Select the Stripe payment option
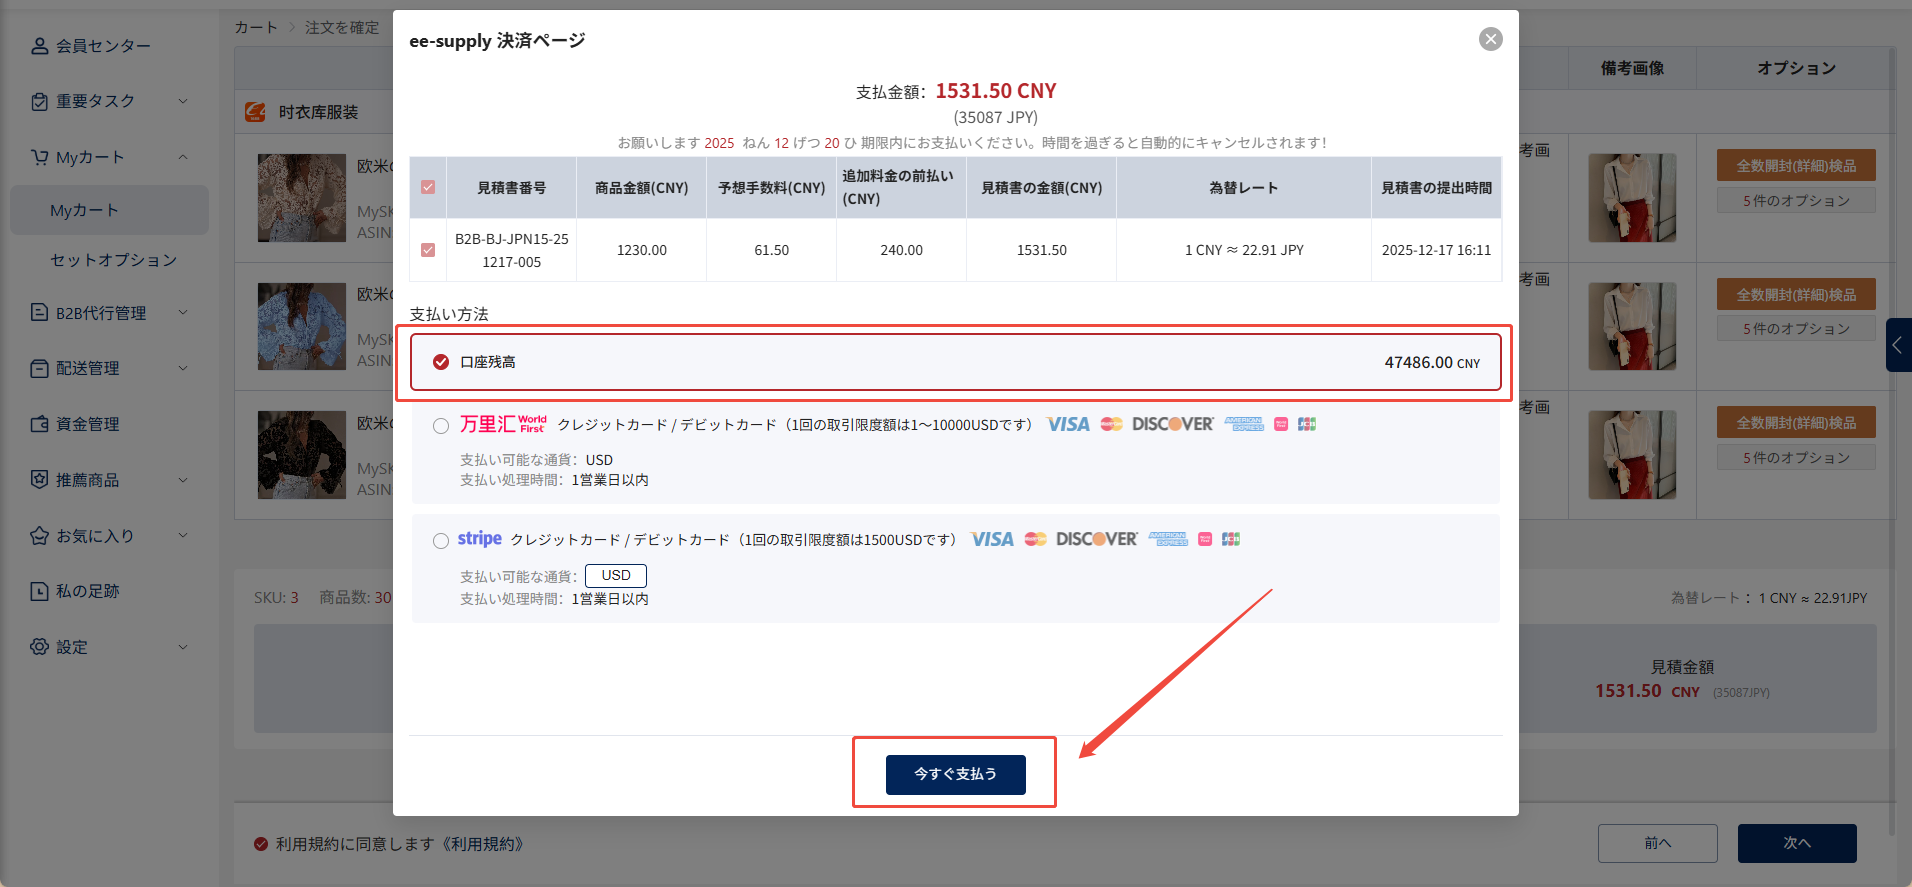This screenshot has height=887, width=1912. [x=441, y=541]
